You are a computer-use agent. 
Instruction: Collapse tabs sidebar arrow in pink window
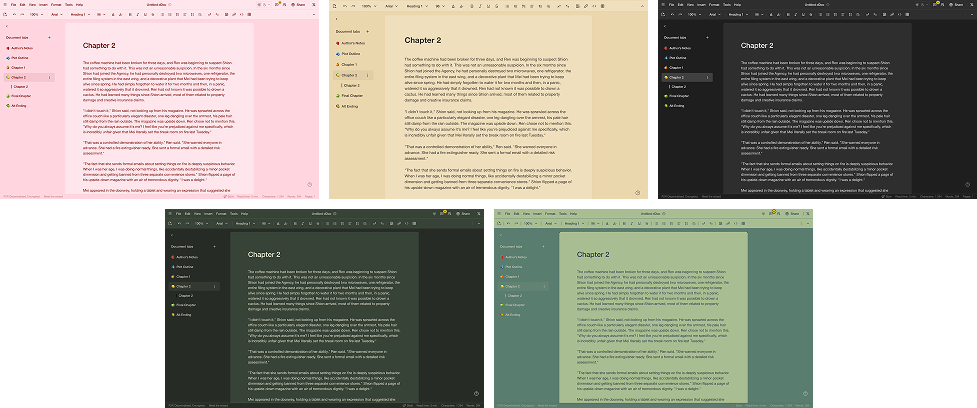pyautogui.click(x=6, y=26)
